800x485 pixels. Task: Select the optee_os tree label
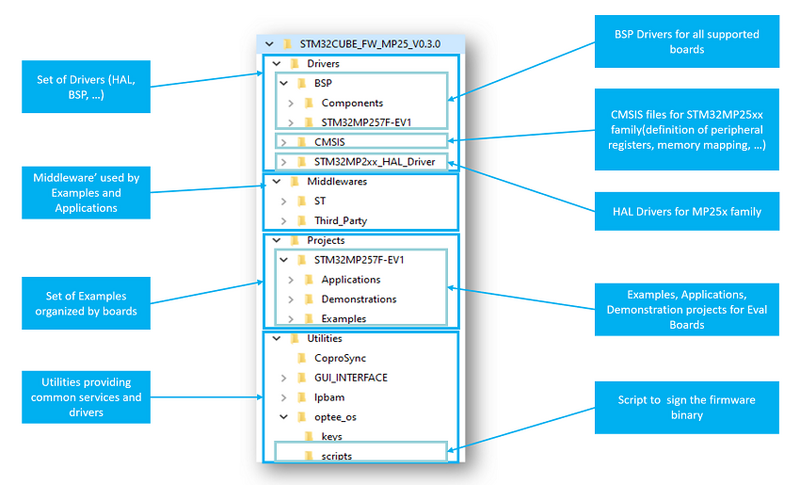click(335, 417)
